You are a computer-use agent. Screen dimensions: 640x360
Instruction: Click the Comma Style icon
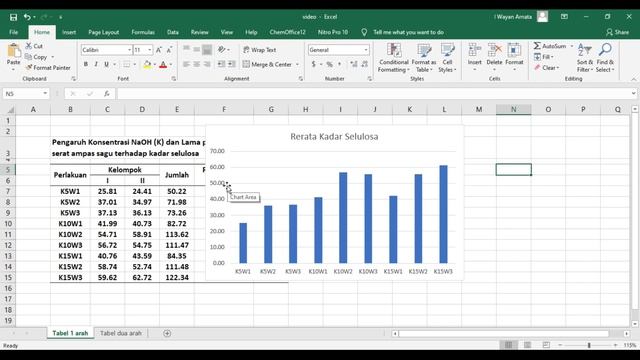pyautogui.click(x=339, y=64)
